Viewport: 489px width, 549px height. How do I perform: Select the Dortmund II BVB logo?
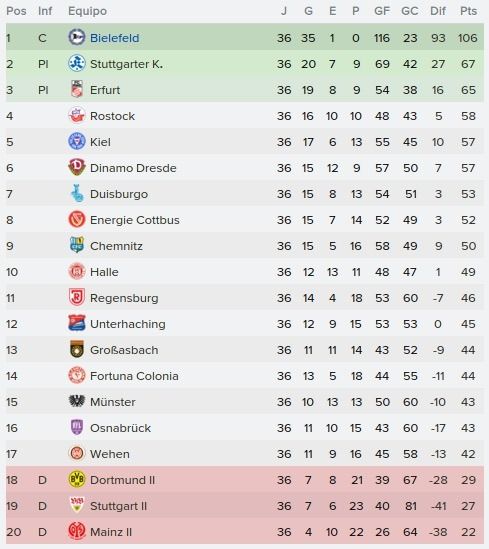point(77,479)
